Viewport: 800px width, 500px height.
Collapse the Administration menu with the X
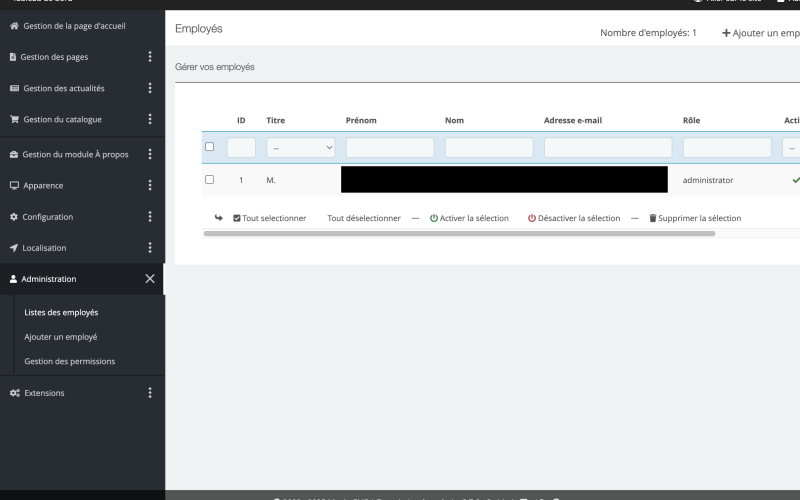tap(150, 279)
